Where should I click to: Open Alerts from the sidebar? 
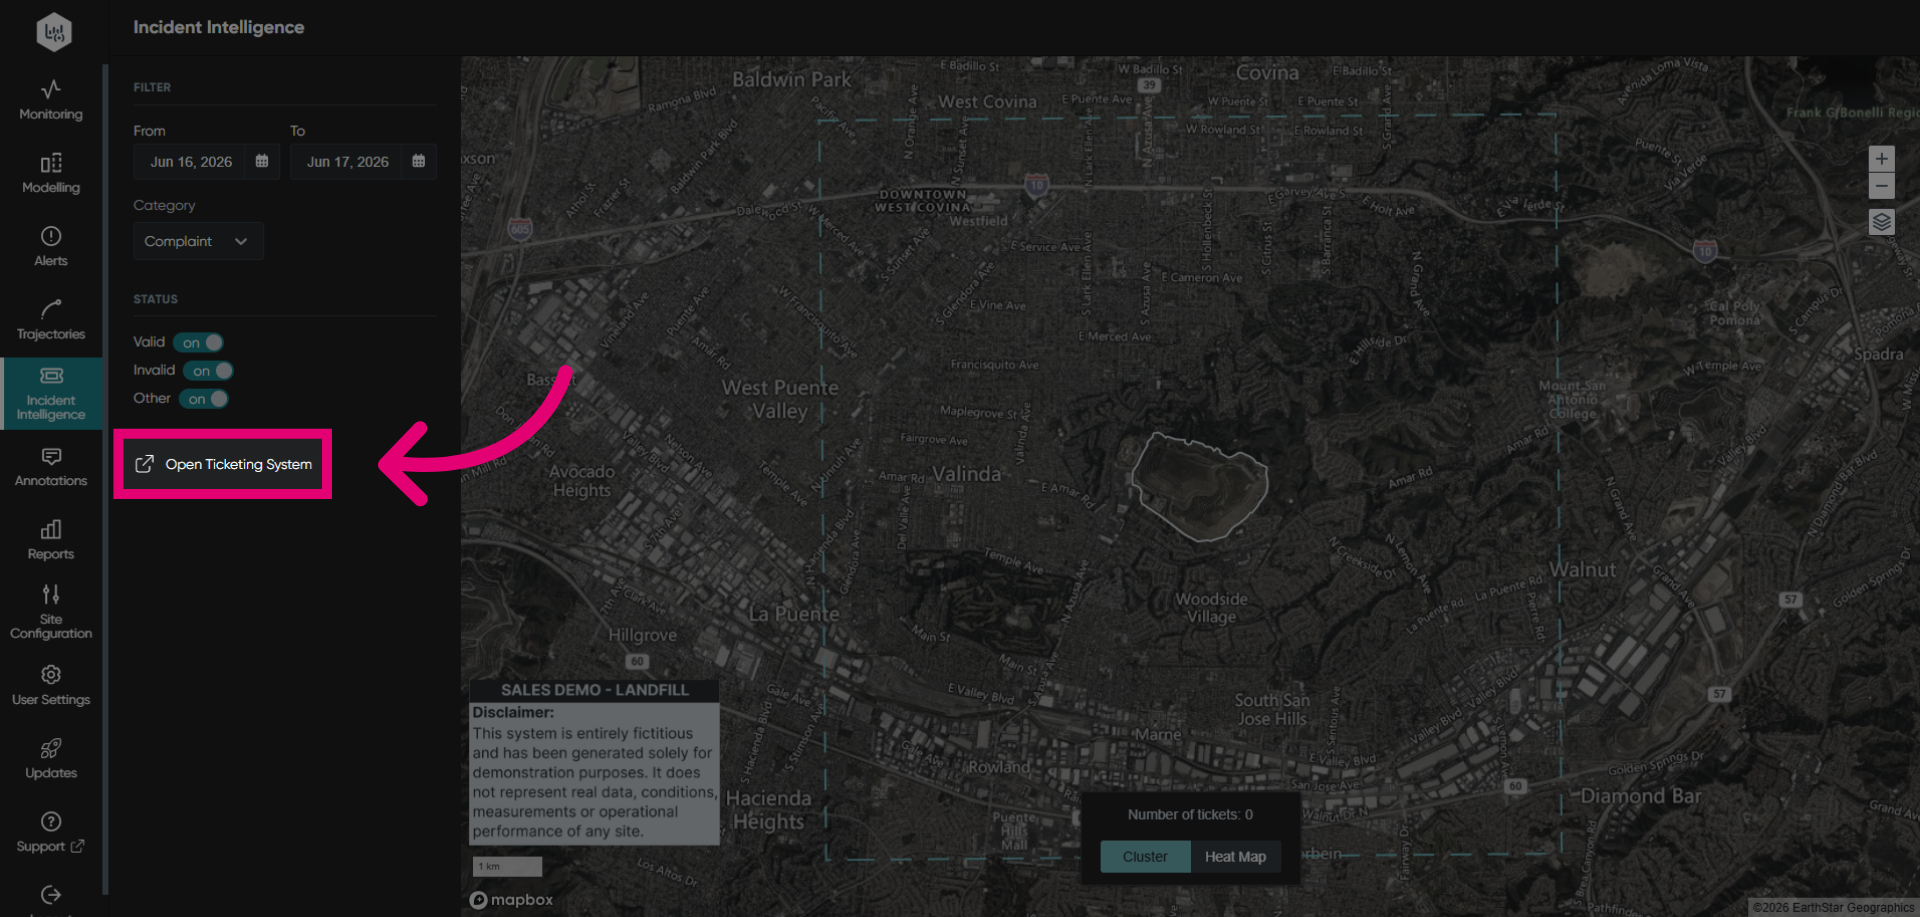pos(51,246)
